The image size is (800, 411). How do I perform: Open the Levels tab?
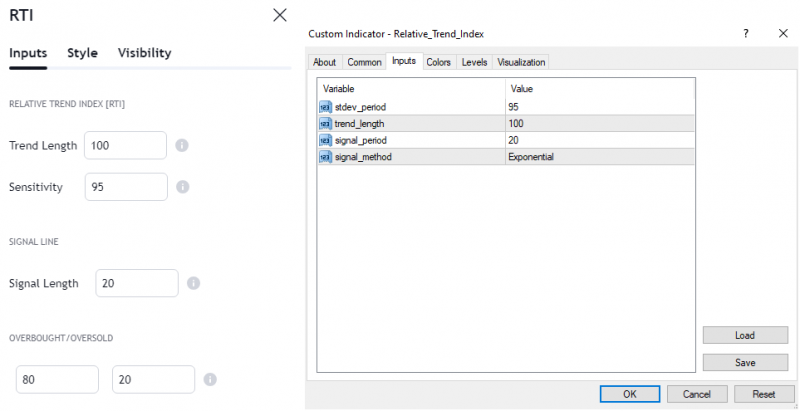pyautogui.click(x=474, y=62)
